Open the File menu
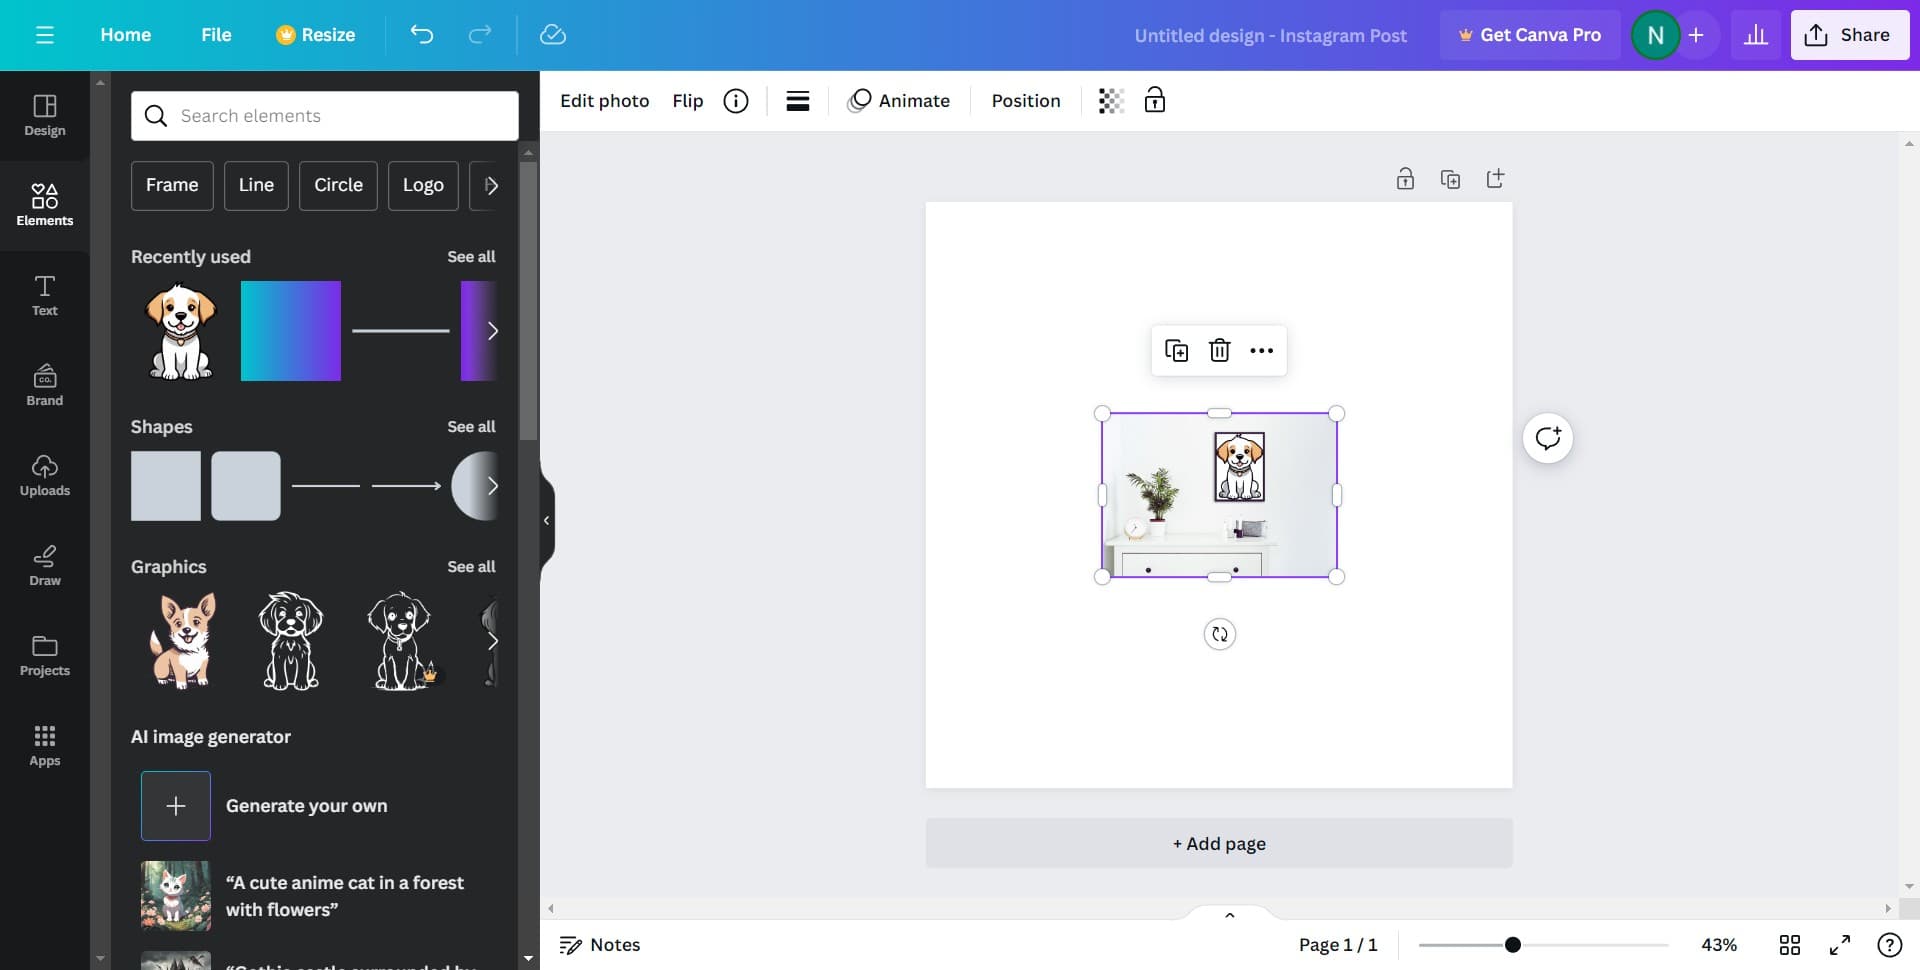 tap(216, 34)
